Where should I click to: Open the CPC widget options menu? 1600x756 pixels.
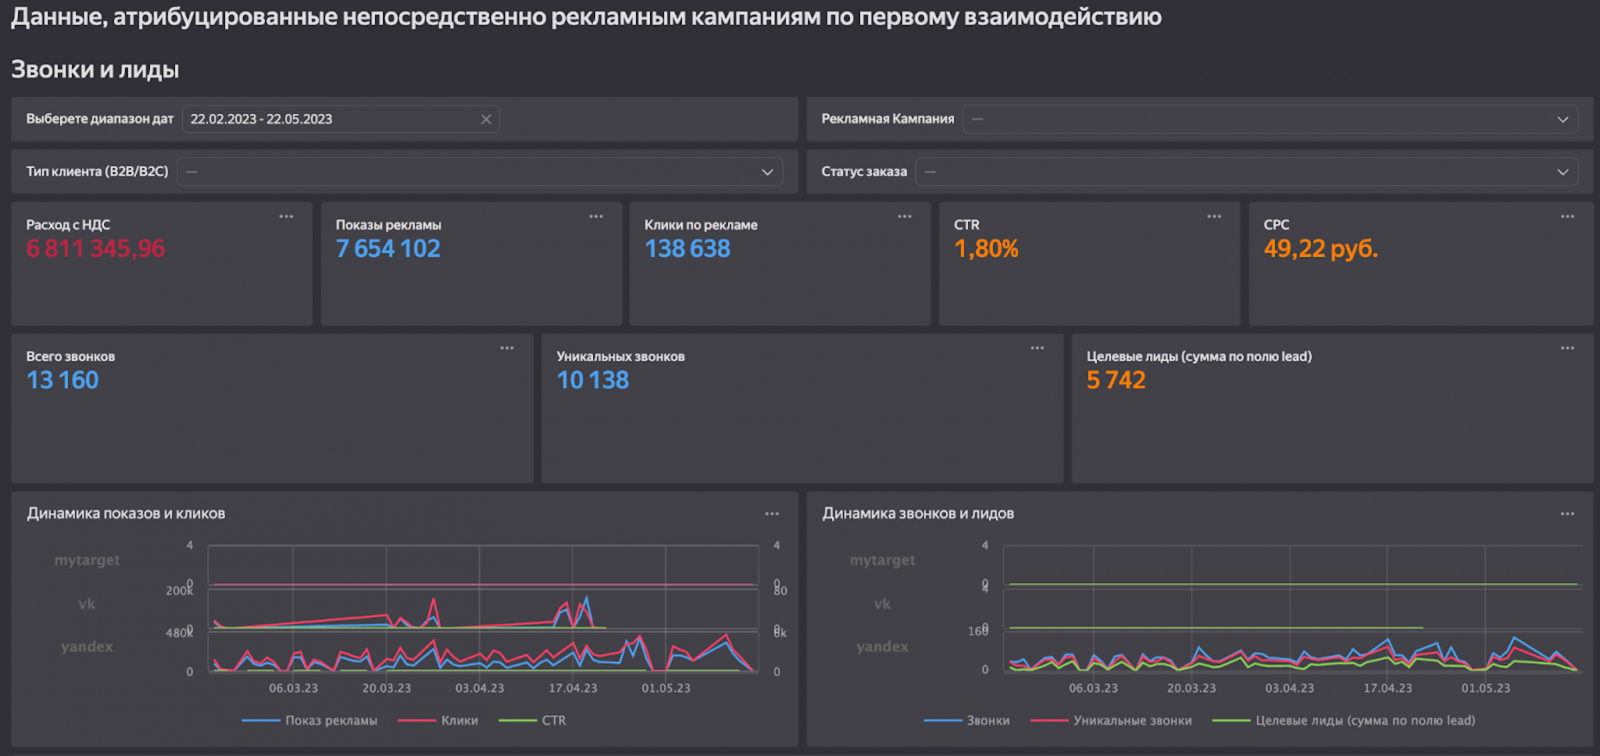(1567, 217)
